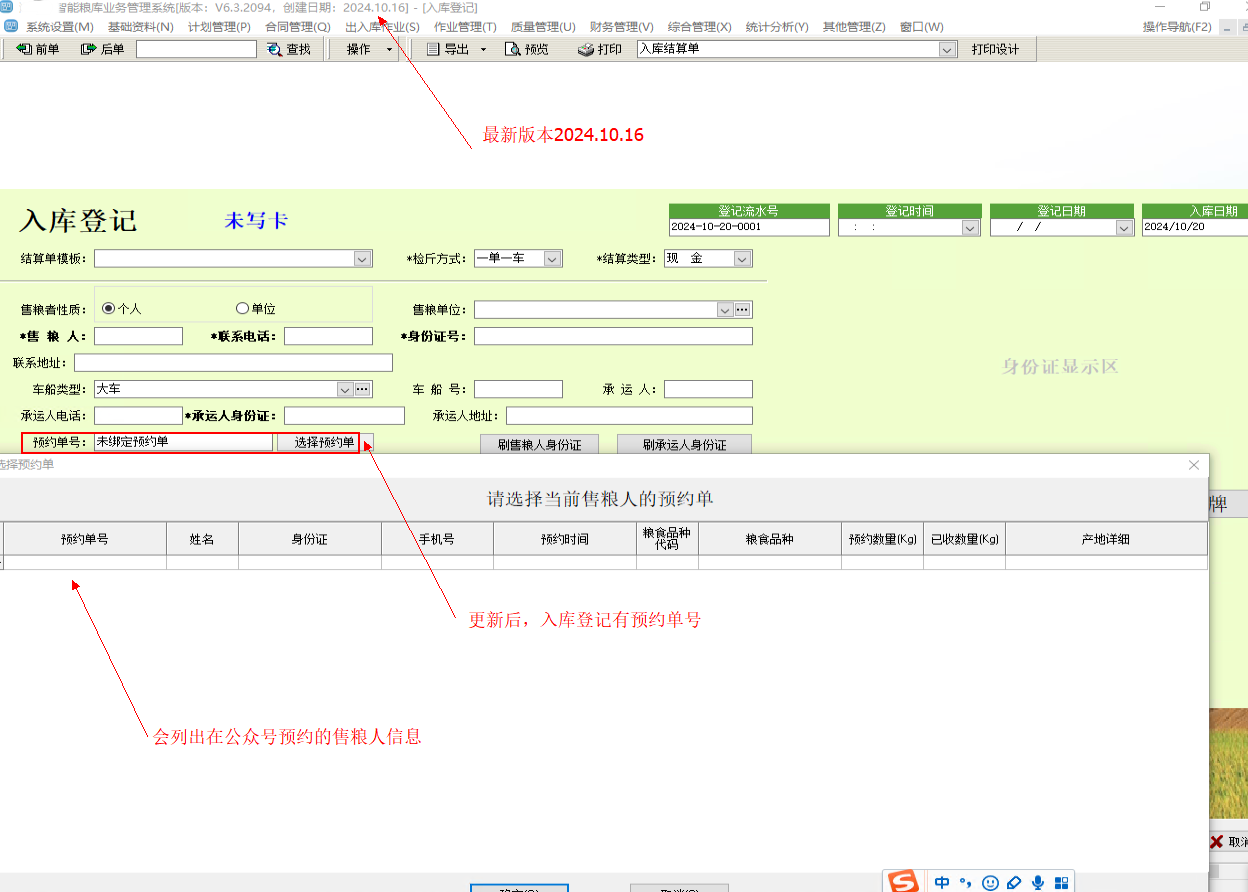Open the Sogou input toolbox grid icon
Screen dimensions: 1248x892
pyautogui.click(x=1062, y=883)
